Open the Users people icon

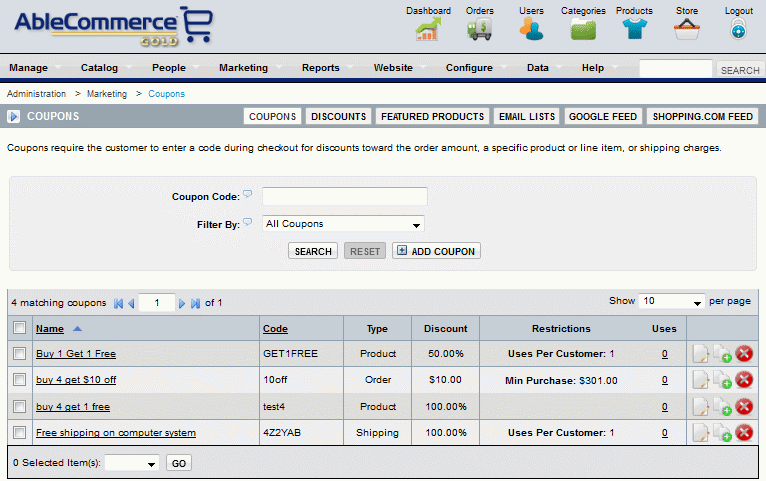531,29
